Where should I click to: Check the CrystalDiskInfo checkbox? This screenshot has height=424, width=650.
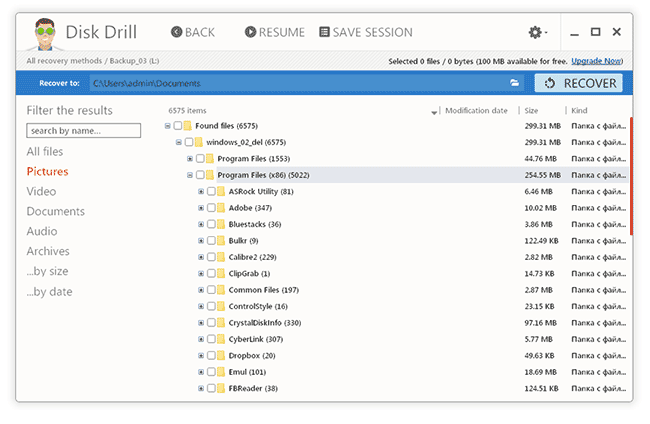pyautogui.click(x=211, y=322)
